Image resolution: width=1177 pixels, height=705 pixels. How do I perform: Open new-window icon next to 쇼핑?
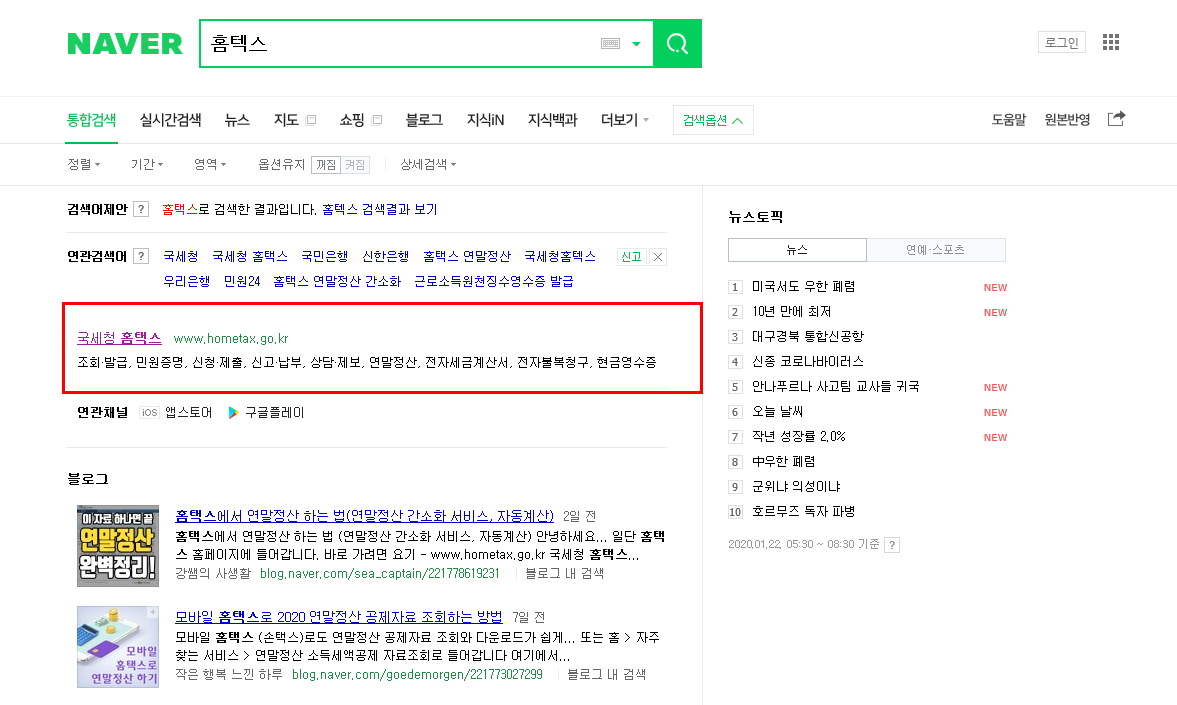coord(378,119)
